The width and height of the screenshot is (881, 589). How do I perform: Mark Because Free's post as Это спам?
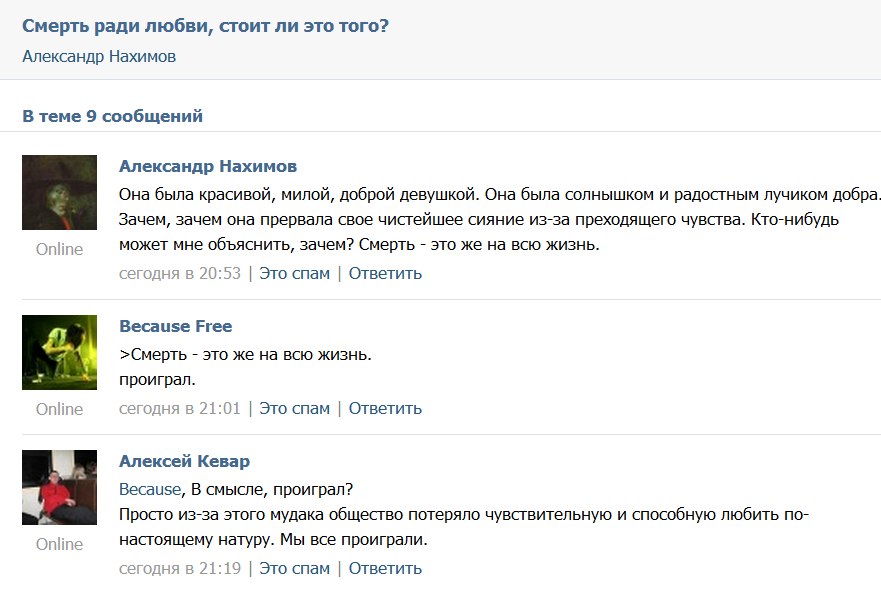[x=294, y=408]
